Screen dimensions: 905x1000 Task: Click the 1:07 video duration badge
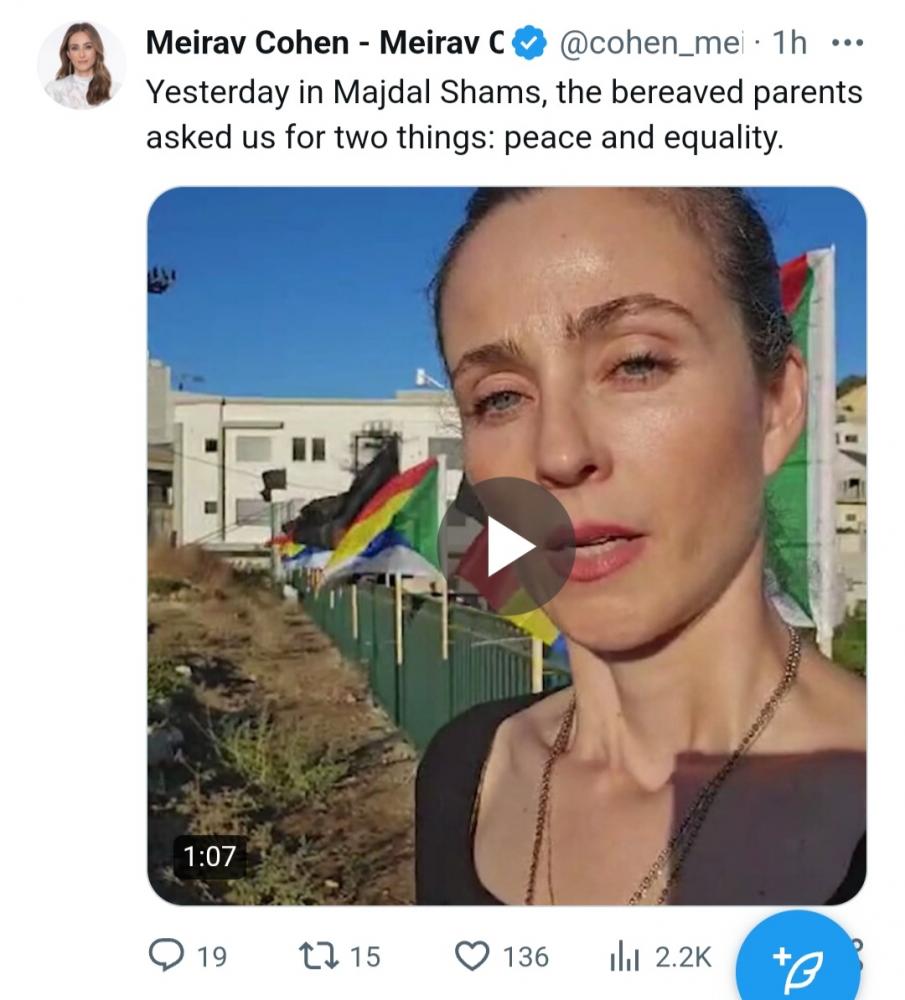point(209,856)
